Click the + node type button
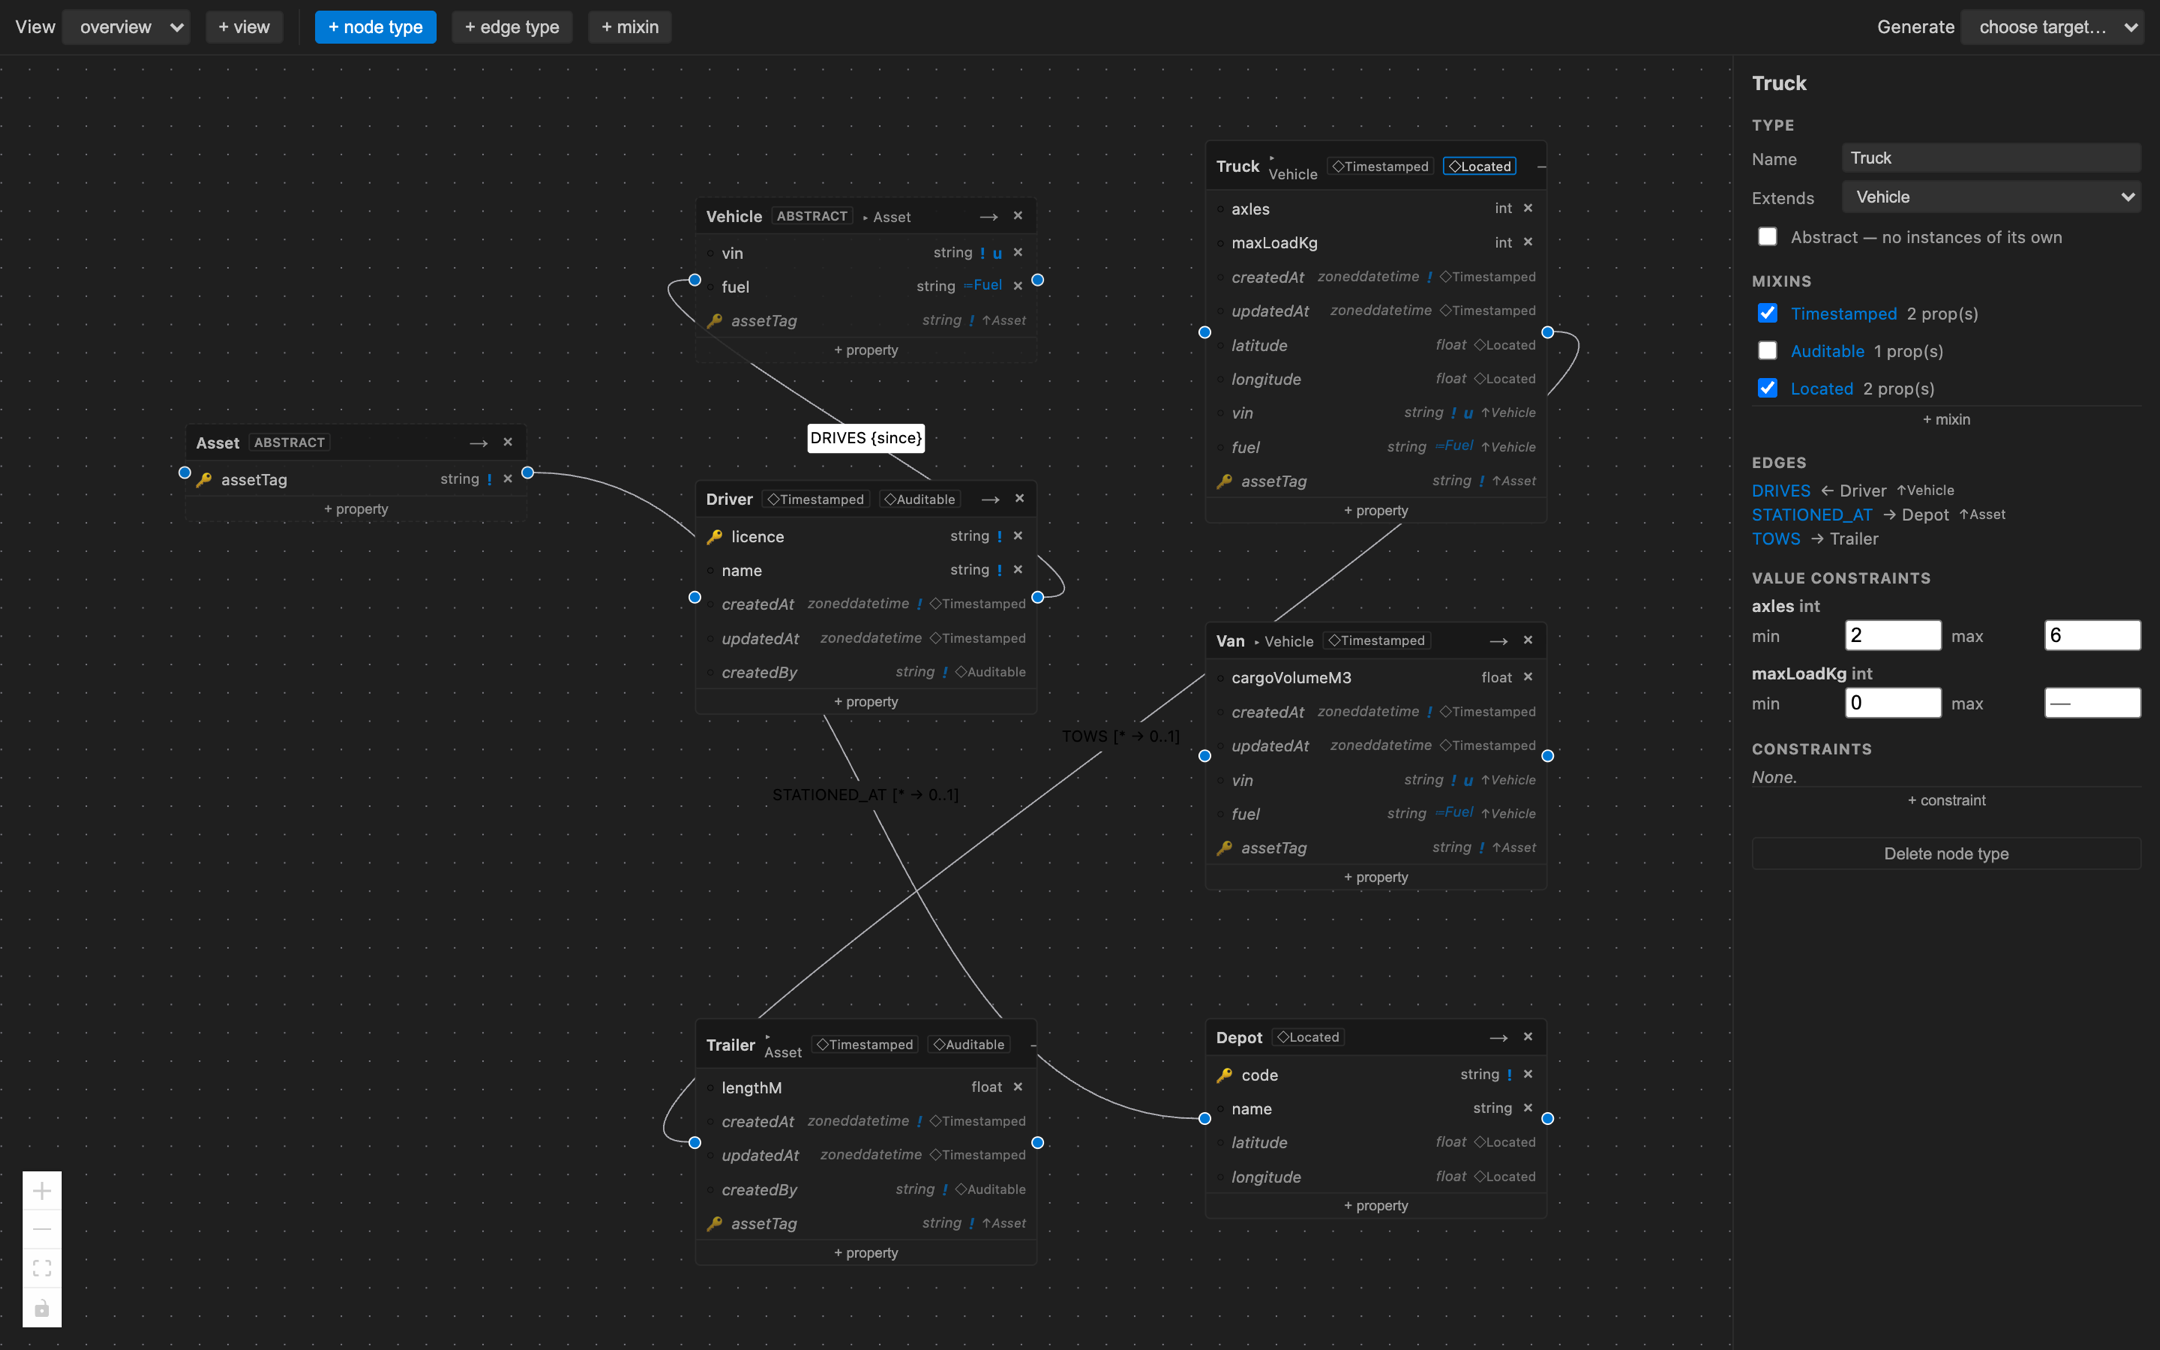This screenshot has height=1350, width=2160. point(375,27)
